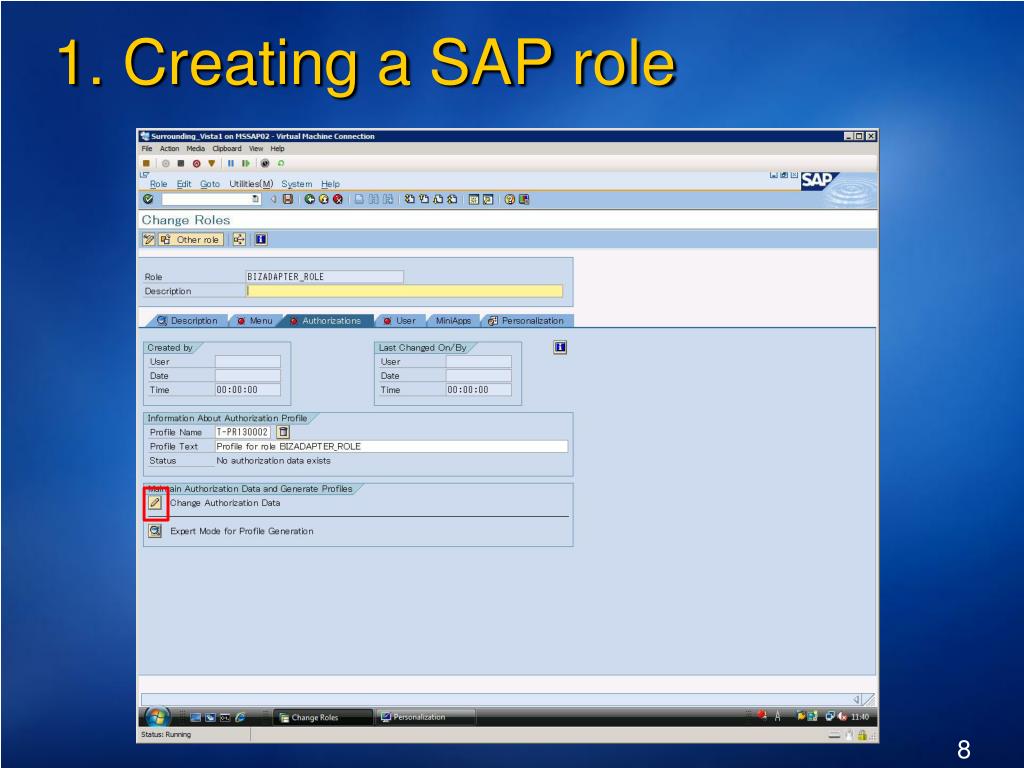Click the Expert Mode for Profile Generation icon
The width and height of the screenshot is (1024, 768).
coord(155,531)
